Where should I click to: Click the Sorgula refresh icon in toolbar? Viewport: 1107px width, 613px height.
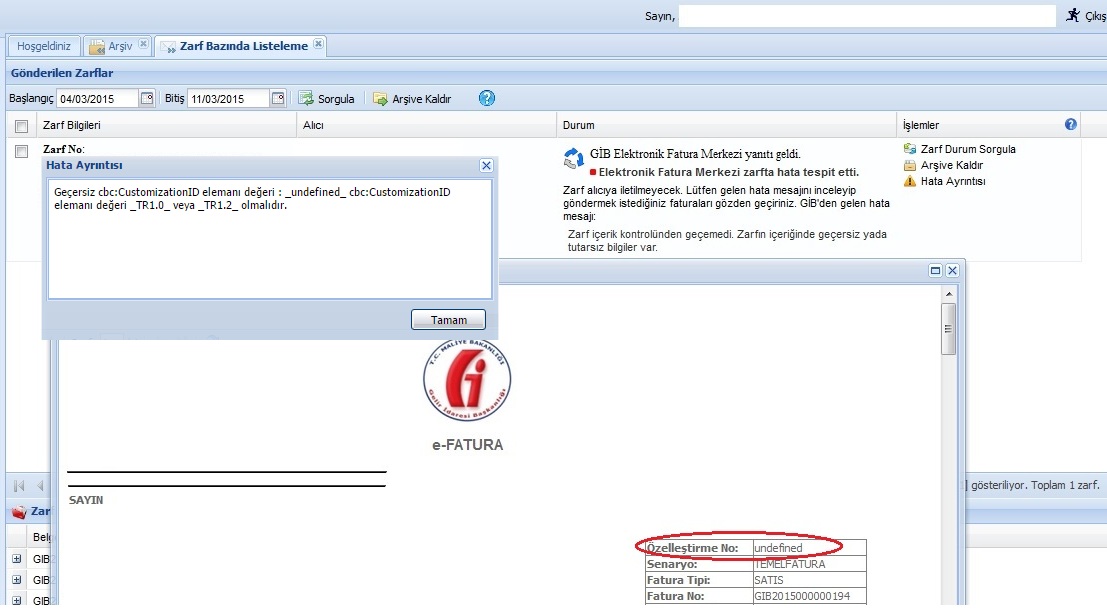click(x=306, y=99)
